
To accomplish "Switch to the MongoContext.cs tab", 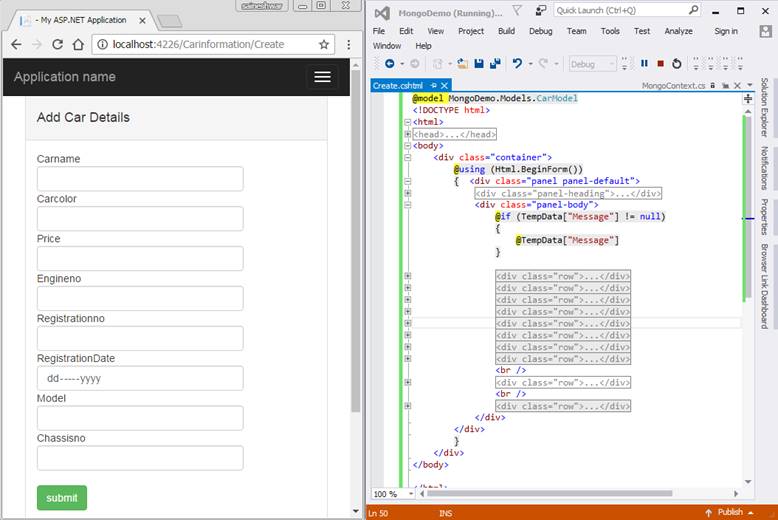I will pos(673,86).
